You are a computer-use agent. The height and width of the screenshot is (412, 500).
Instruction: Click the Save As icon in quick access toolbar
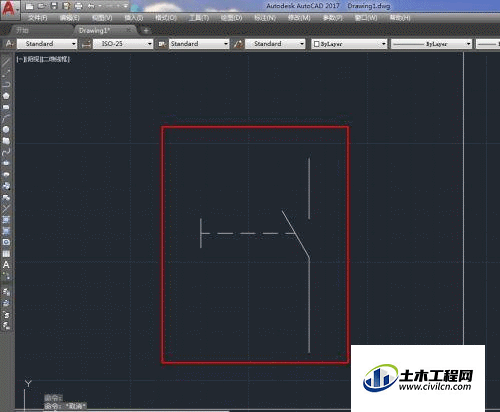click(x=66, y=6)
